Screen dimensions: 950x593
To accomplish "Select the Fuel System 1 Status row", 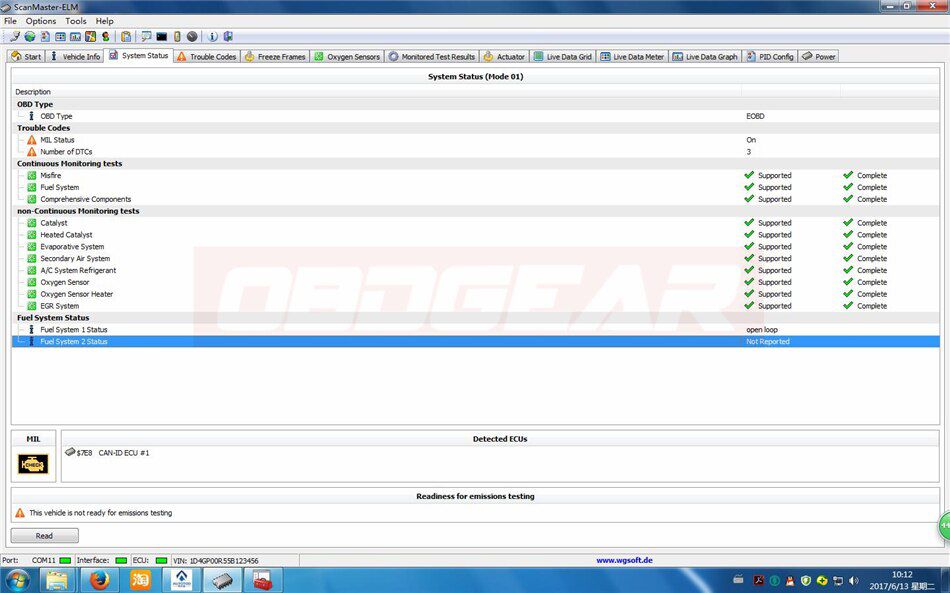I will click(x=476, y=330).
